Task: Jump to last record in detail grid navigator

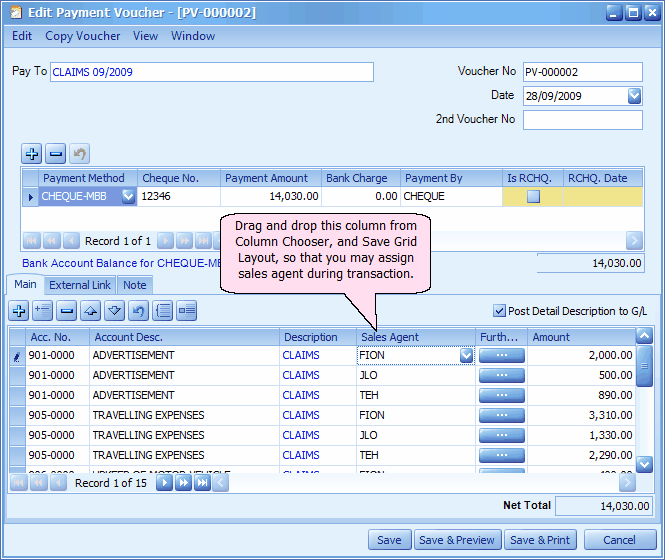Action: [201, 483]
